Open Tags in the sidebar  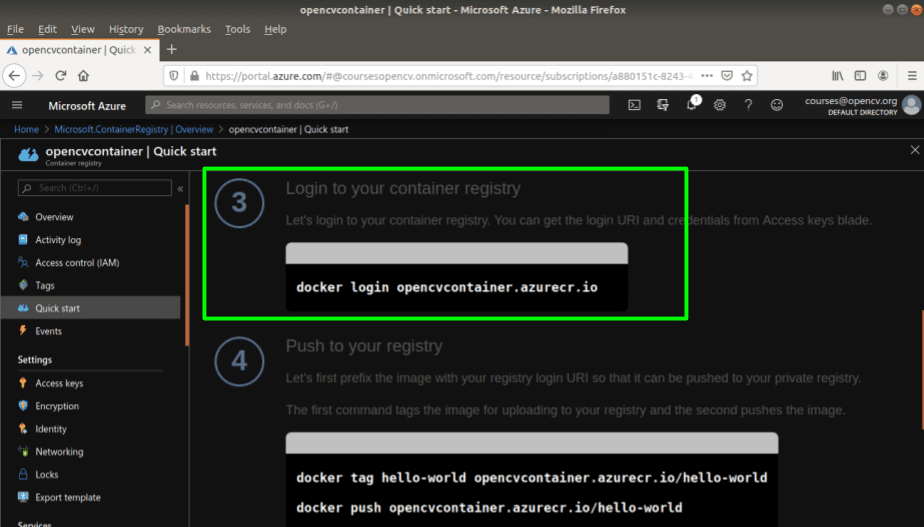[44, 285]
